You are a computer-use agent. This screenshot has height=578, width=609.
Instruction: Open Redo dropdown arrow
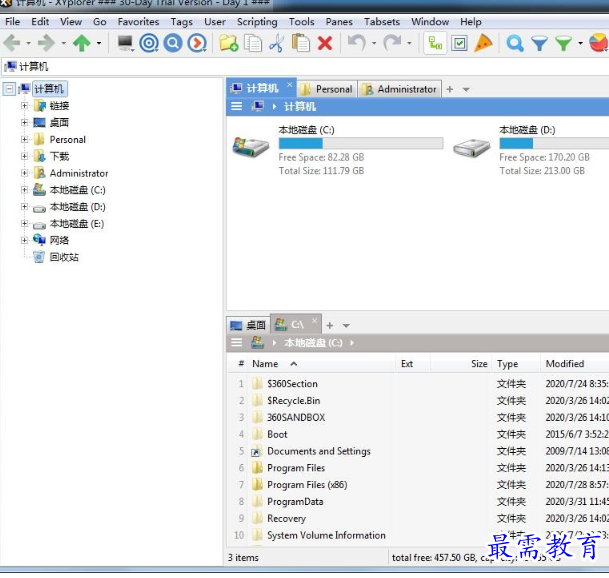(x=409, y=43)
